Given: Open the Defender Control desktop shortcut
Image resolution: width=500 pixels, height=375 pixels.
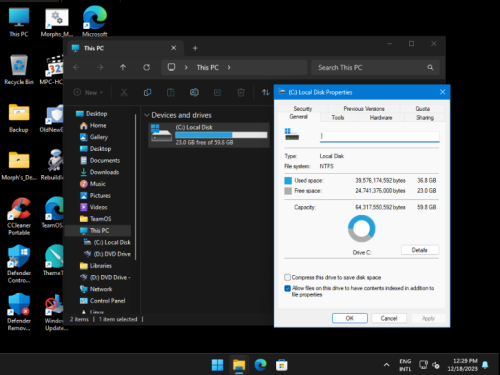Looking at the screenshot, I should pos(19,264).
